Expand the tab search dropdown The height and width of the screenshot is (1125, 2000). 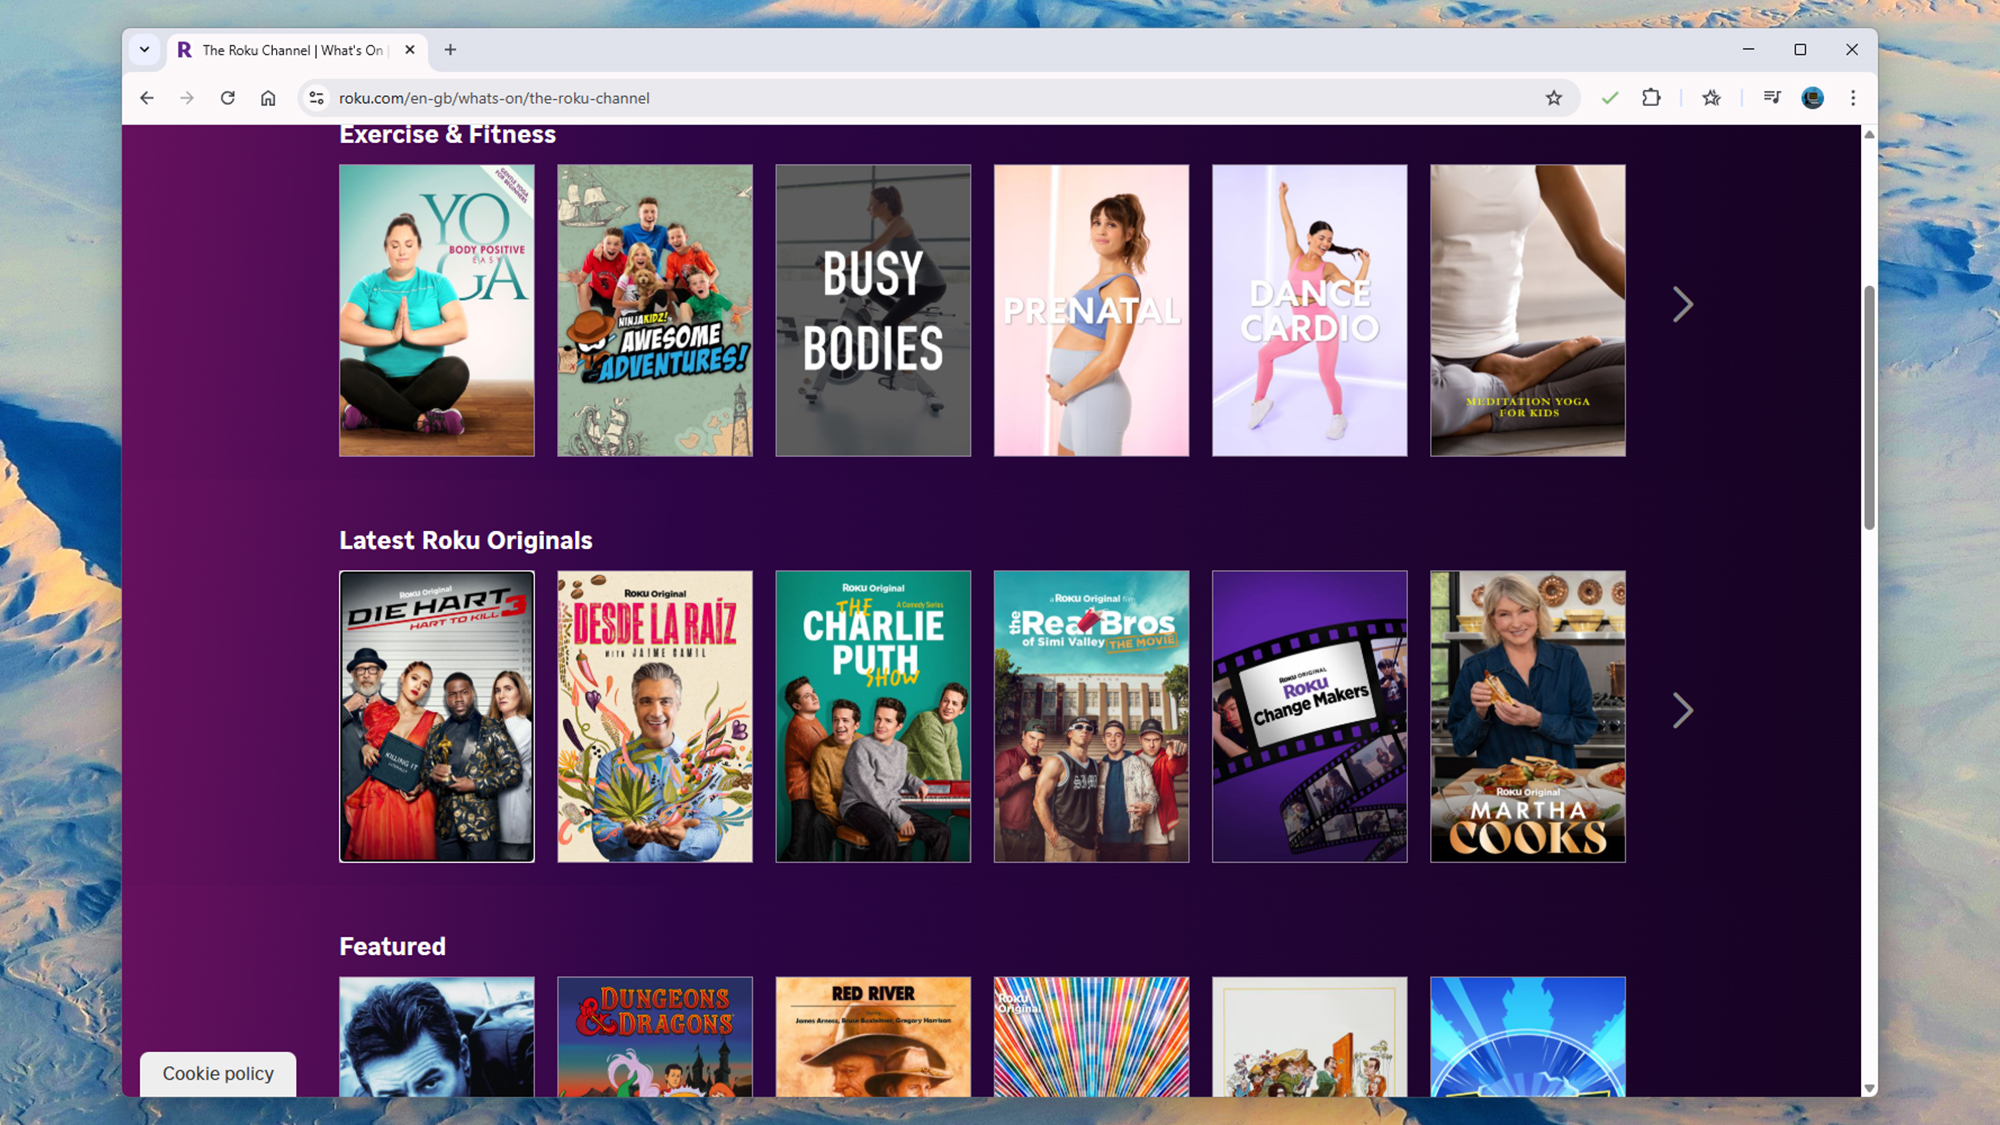(x=145, y=50)
